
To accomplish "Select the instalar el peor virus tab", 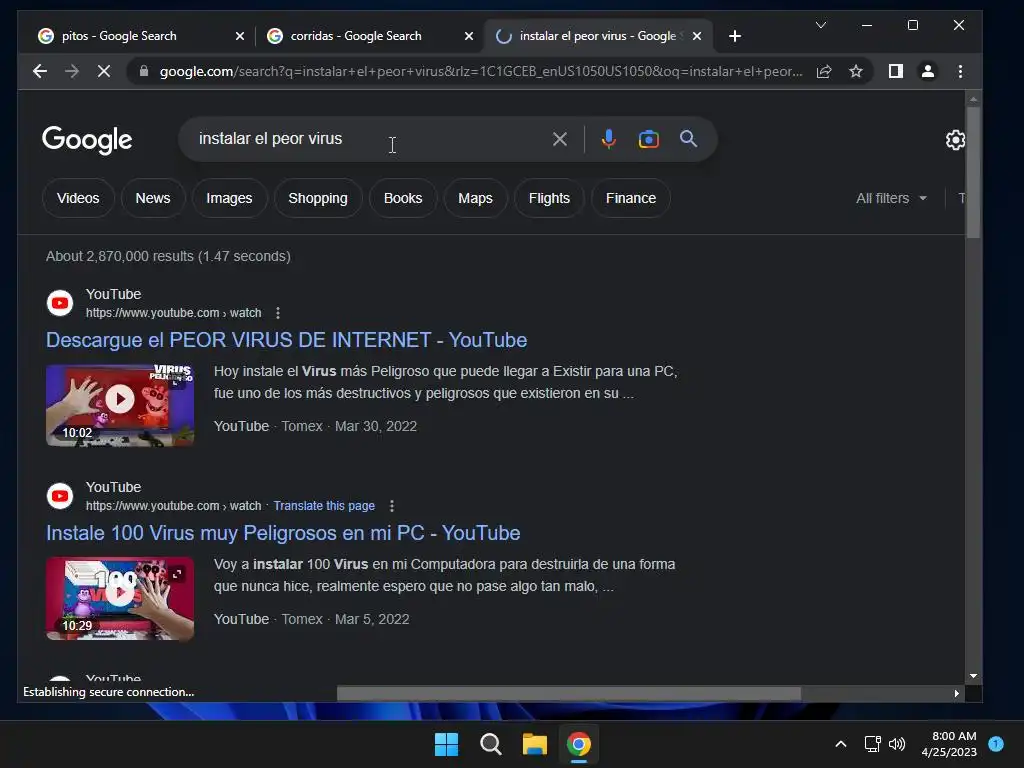I will [598, 36].
